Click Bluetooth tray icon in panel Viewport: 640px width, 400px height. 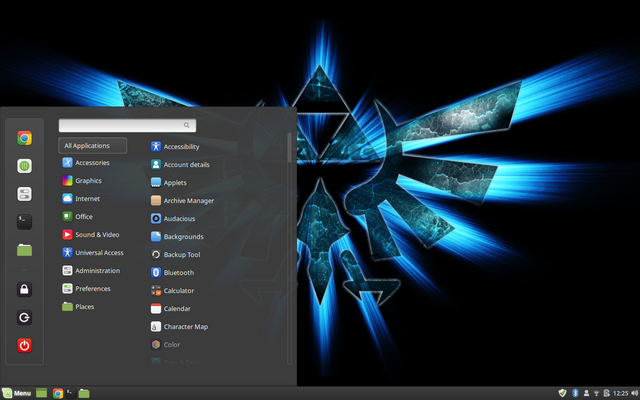click(x=575, y=393)
